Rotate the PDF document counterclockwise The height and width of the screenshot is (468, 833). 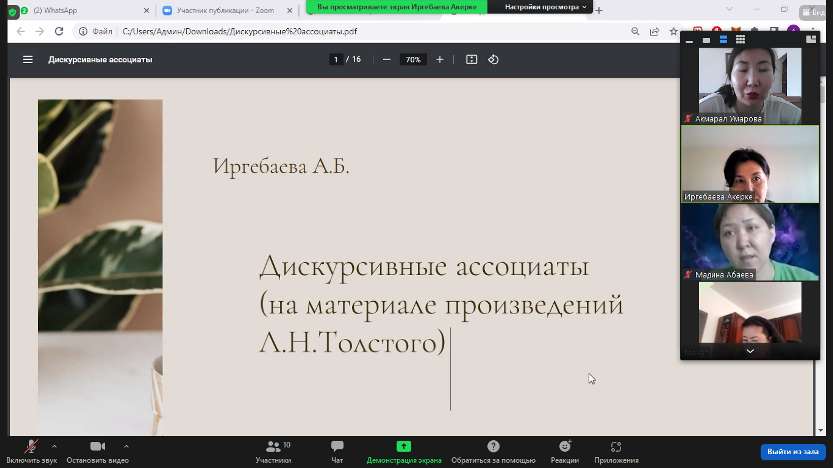pos(493,60)
